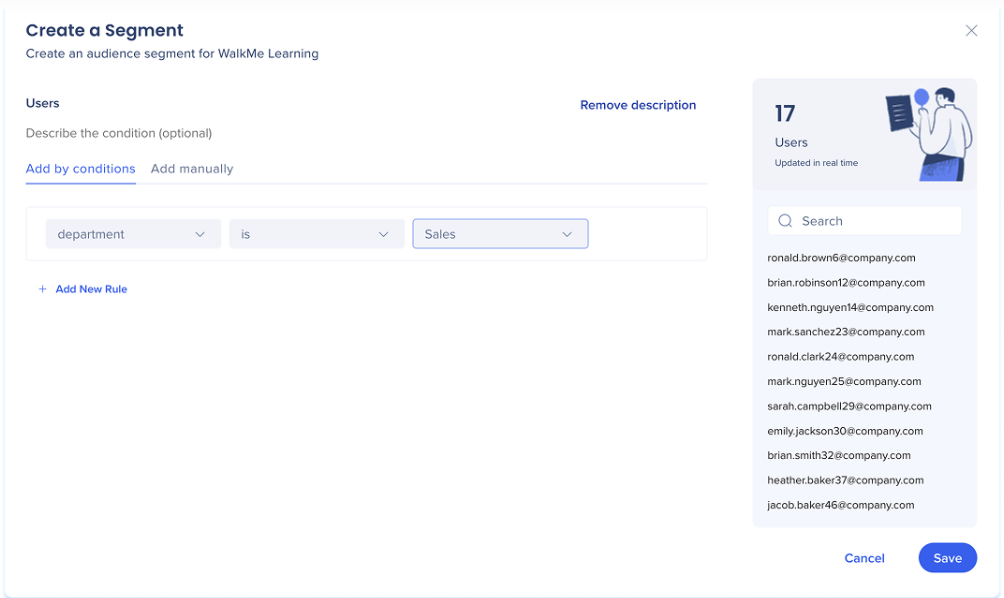The width and height of the screenshot is (1004, 598).
Task: Choose jacob.baker46@company.com in the list
Action: (840, 505)
